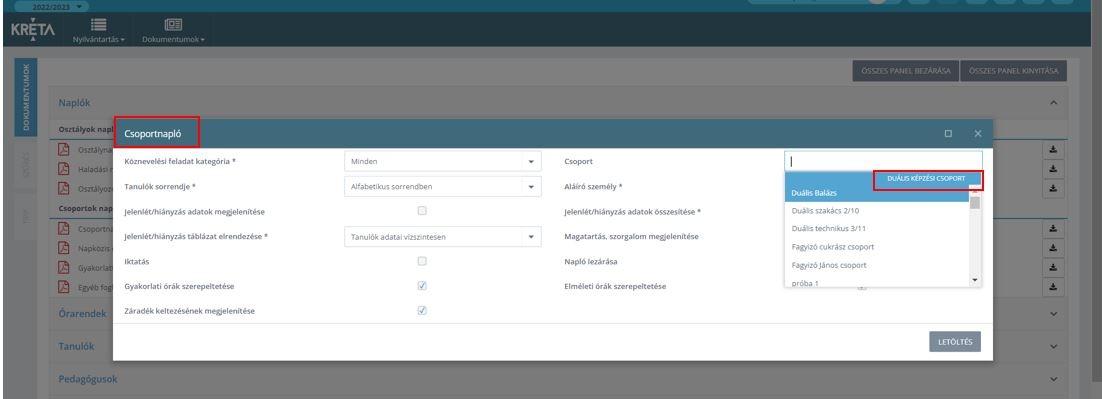Viewport: 1102px width, 399px height.
Task: Click the Csoport search input field
Action: tap(883, 162)
